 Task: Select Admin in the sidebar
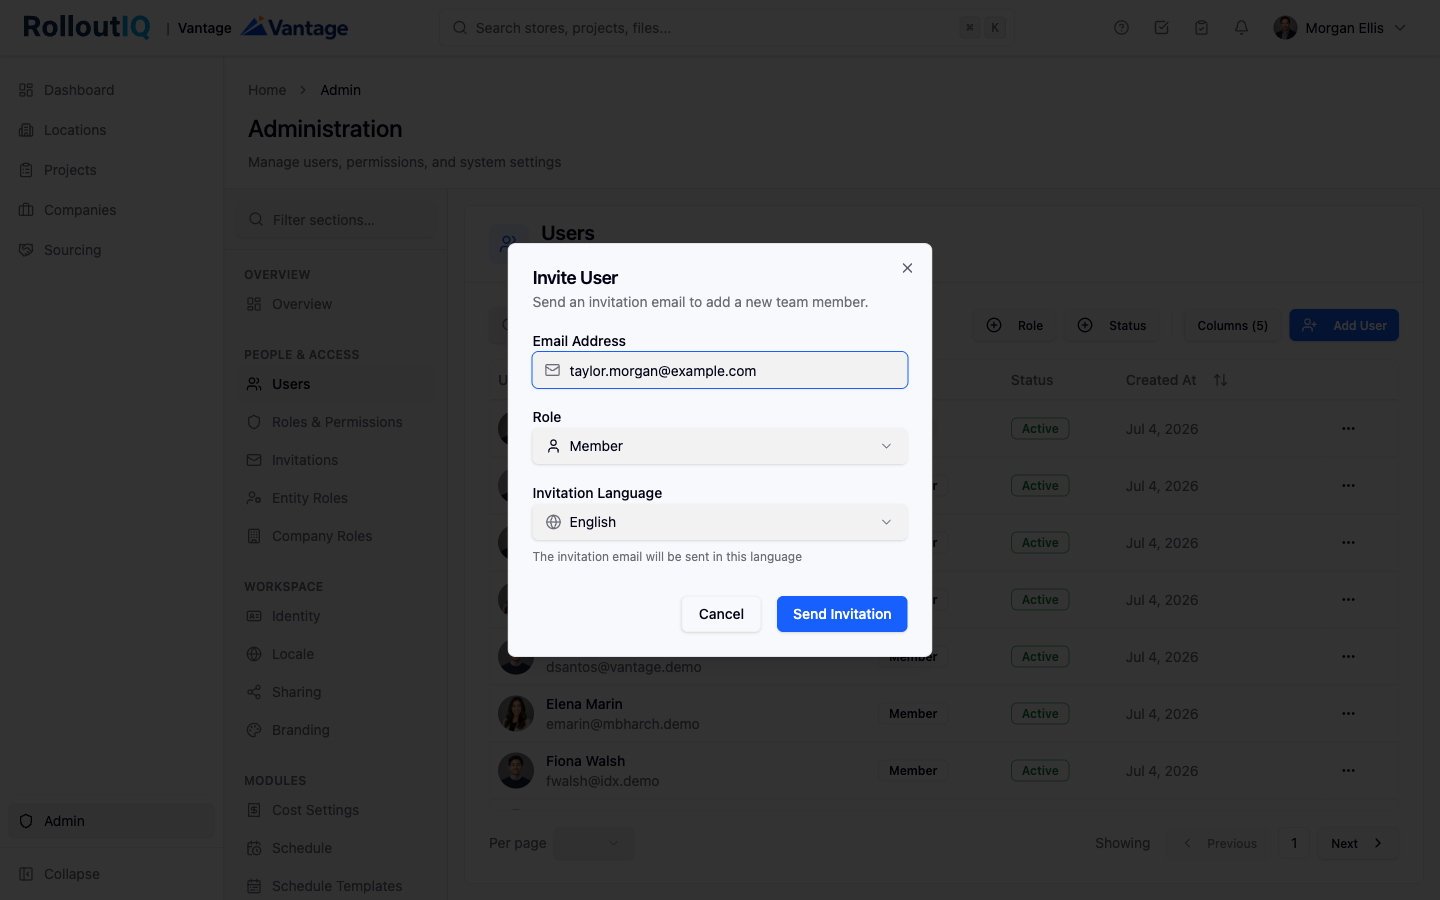pos(111,821)
